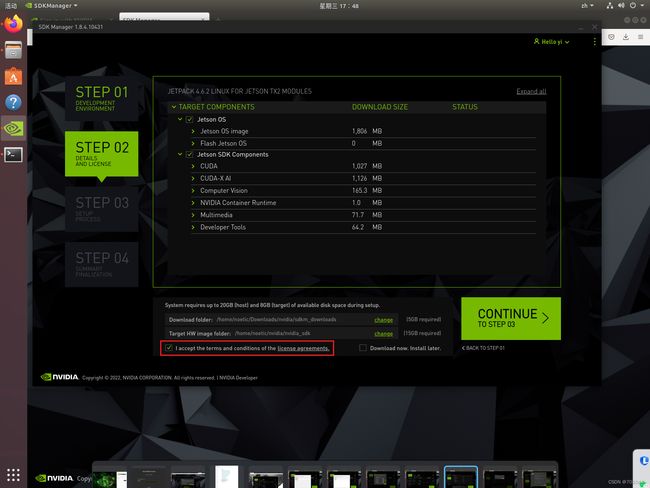This screenshot has width=650, height=488.
Task: Toggle the Jetson OS checkbox
Action: coord(189,119)
